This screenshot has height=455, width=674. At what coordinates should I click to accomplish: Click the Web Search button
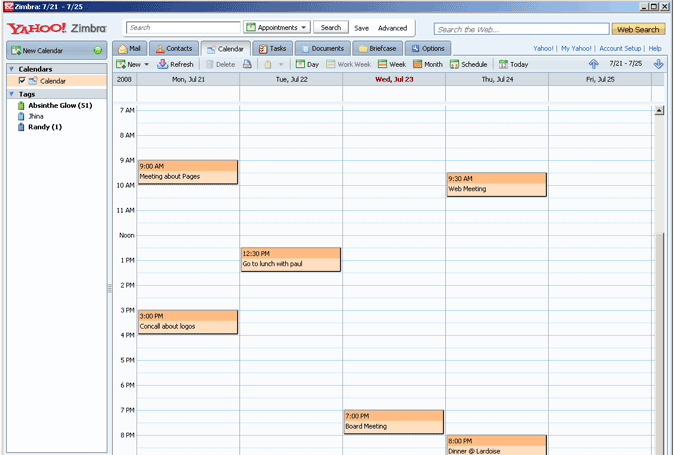pyautogui.click(x=638, y=29)
